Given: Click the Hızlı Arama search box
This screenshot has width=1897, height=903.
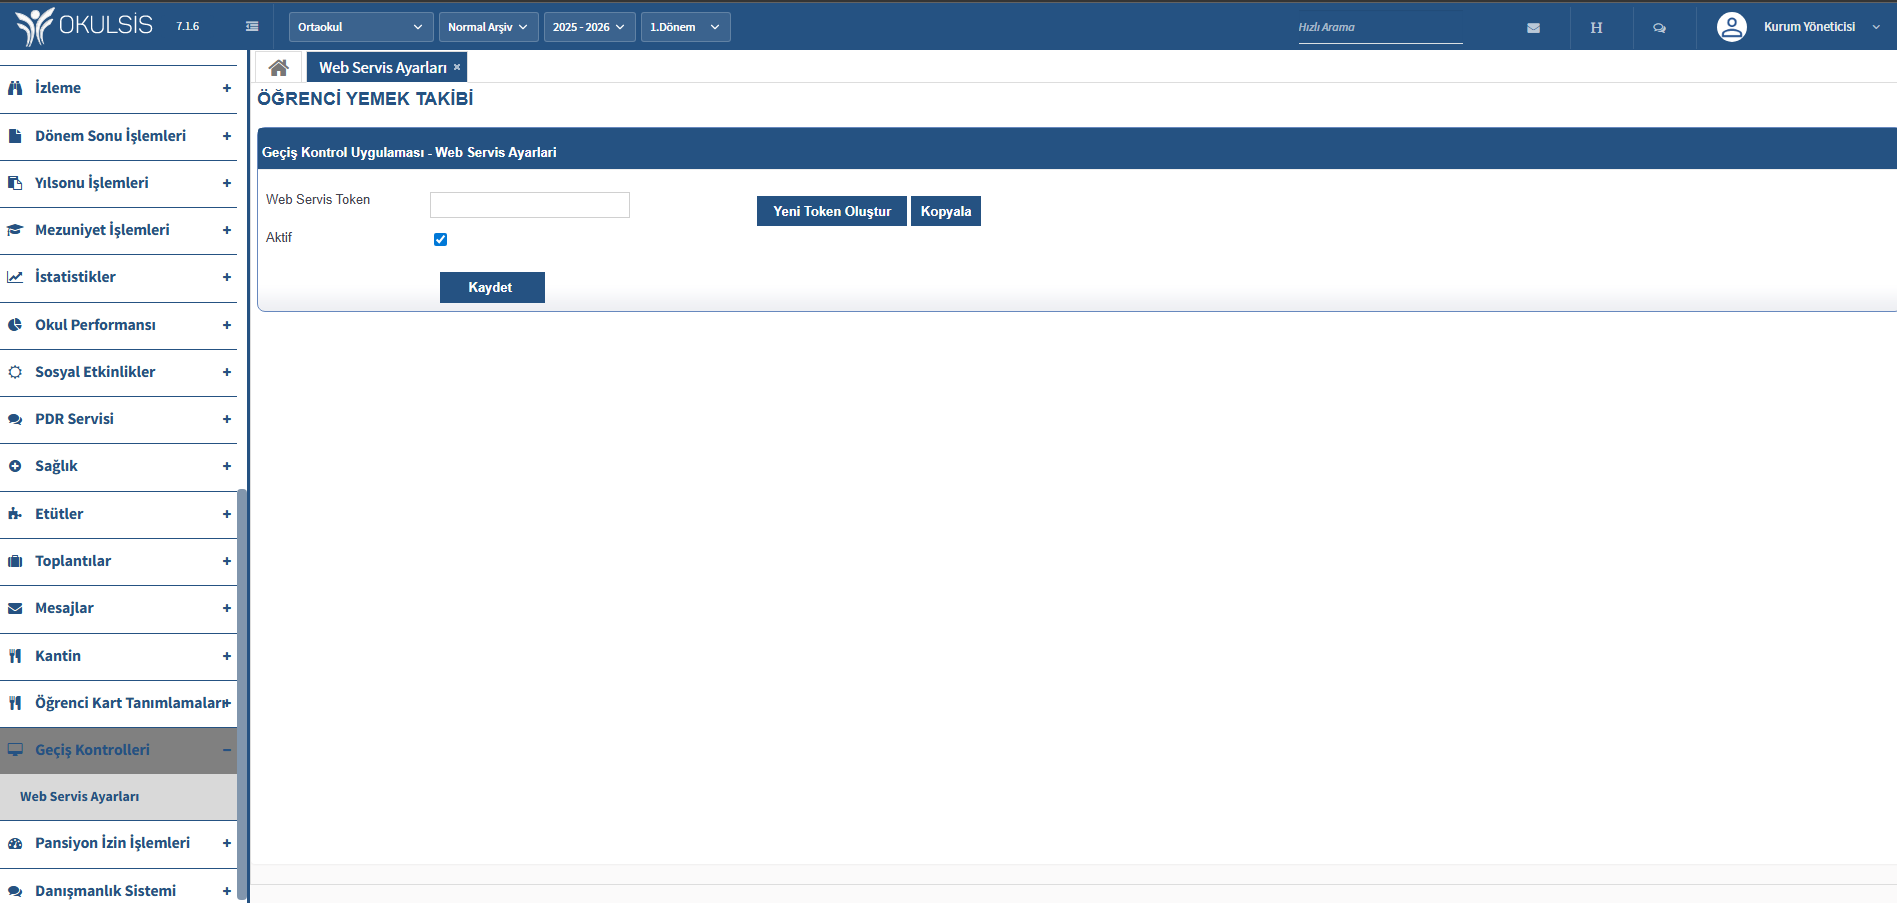Looking at the screenshot, I should pos(1379,28).
